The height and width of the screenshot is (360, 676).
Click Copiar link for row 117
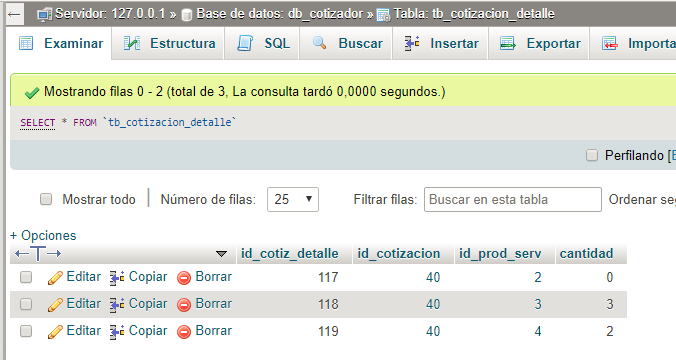pos(148,277)
